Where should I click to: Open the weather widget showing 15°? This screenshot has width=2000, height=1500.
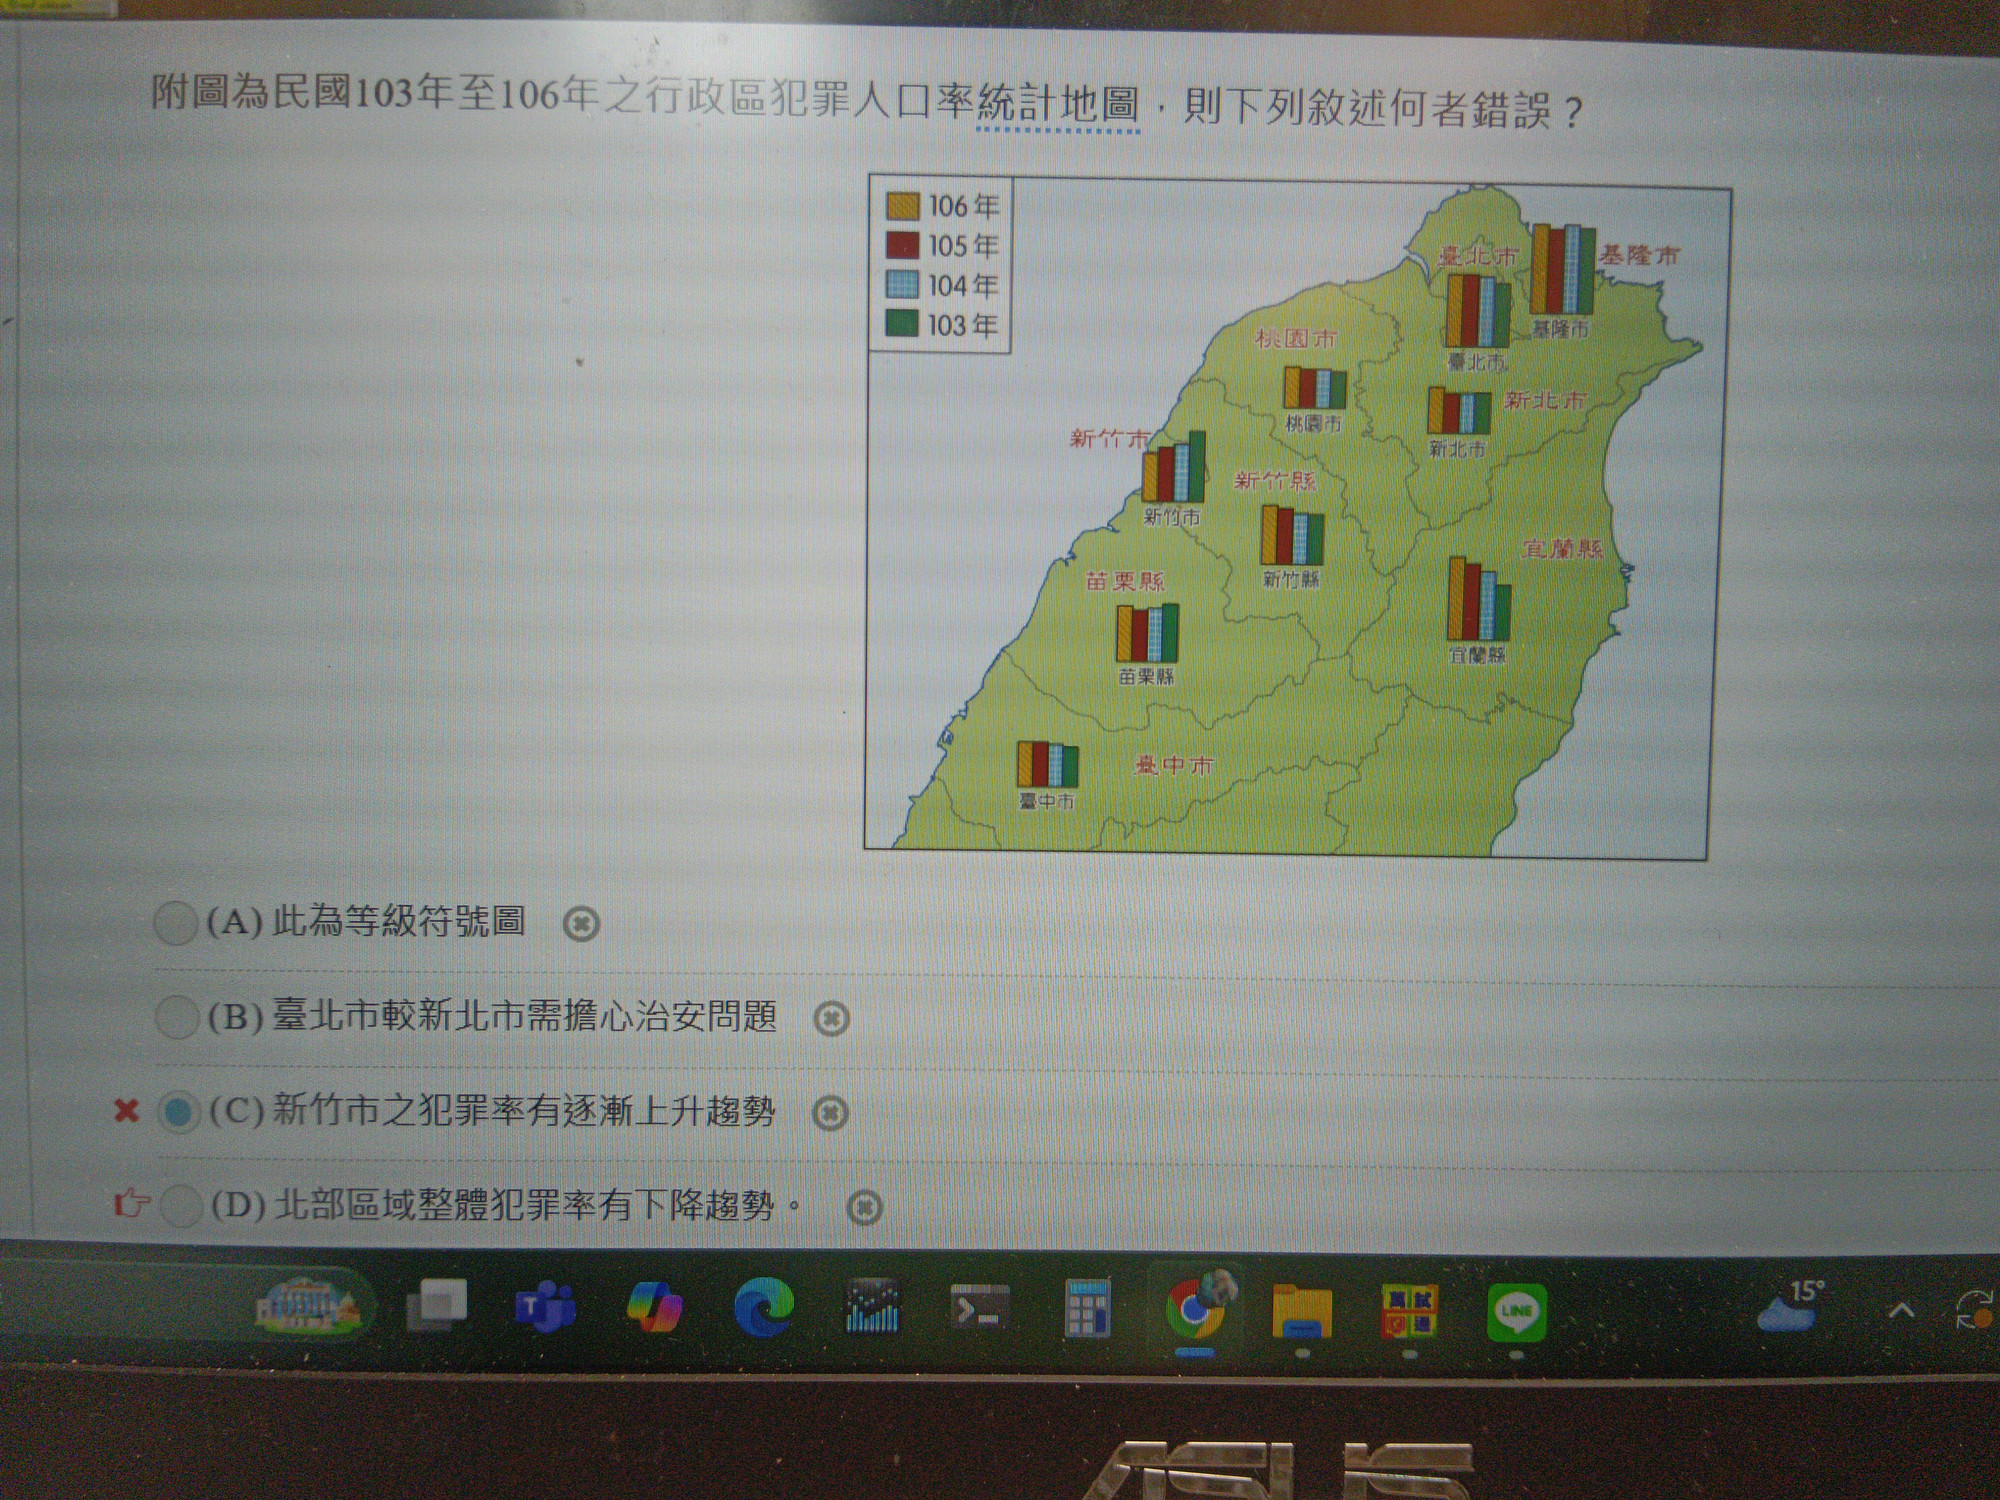[x=1790, y=1306]
